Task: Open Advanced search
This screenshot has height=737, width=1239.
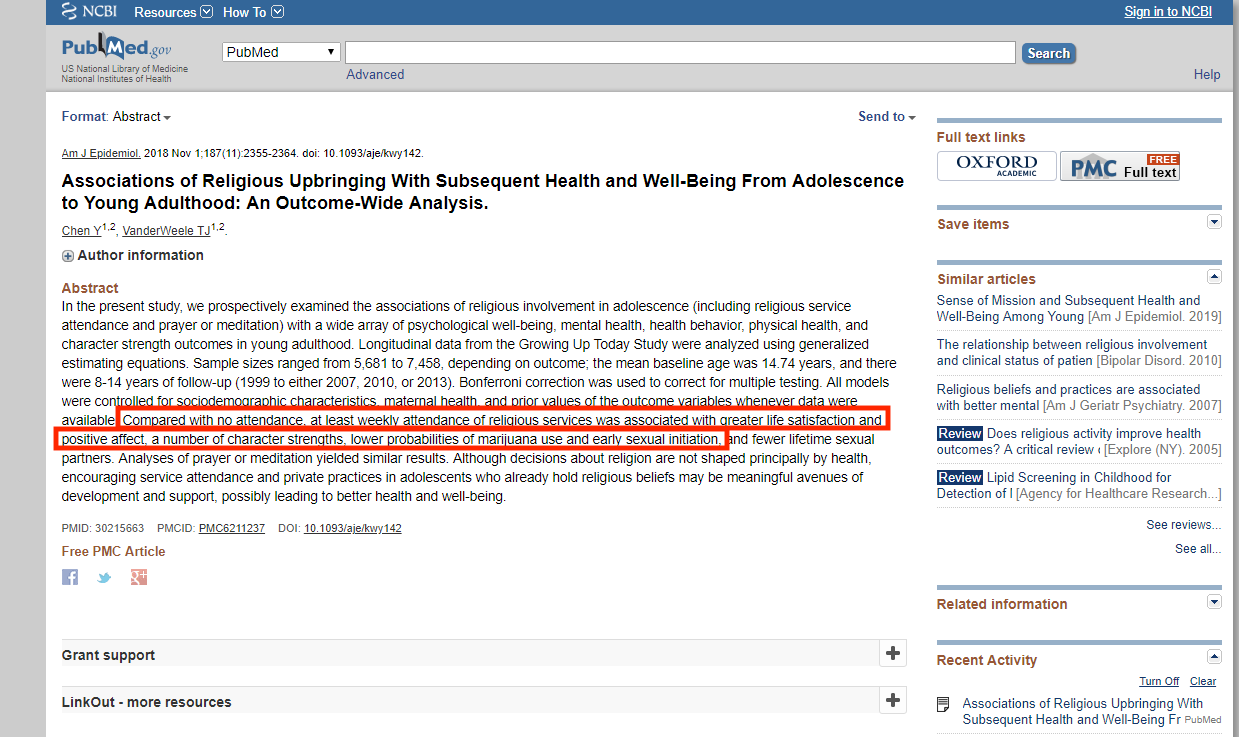Action: [x=375, y=74]
